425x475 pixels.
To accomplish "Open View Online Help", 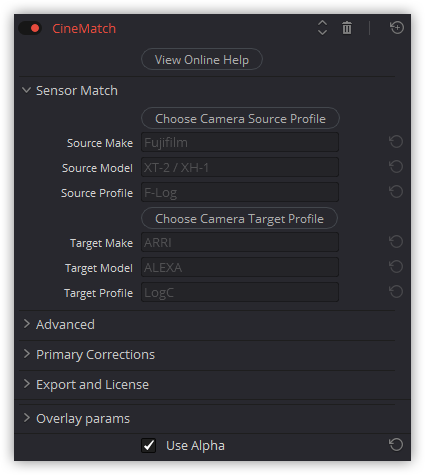I will (202, 59).
